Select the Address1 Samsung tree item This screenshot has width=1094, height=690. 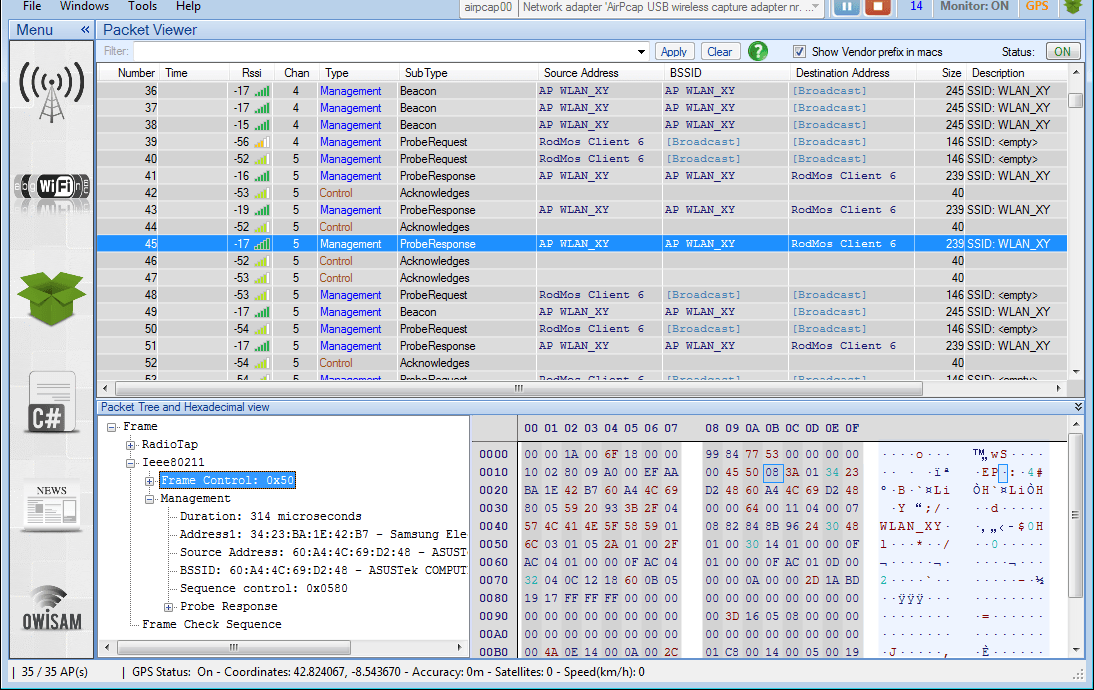click(x=323, y=534)
